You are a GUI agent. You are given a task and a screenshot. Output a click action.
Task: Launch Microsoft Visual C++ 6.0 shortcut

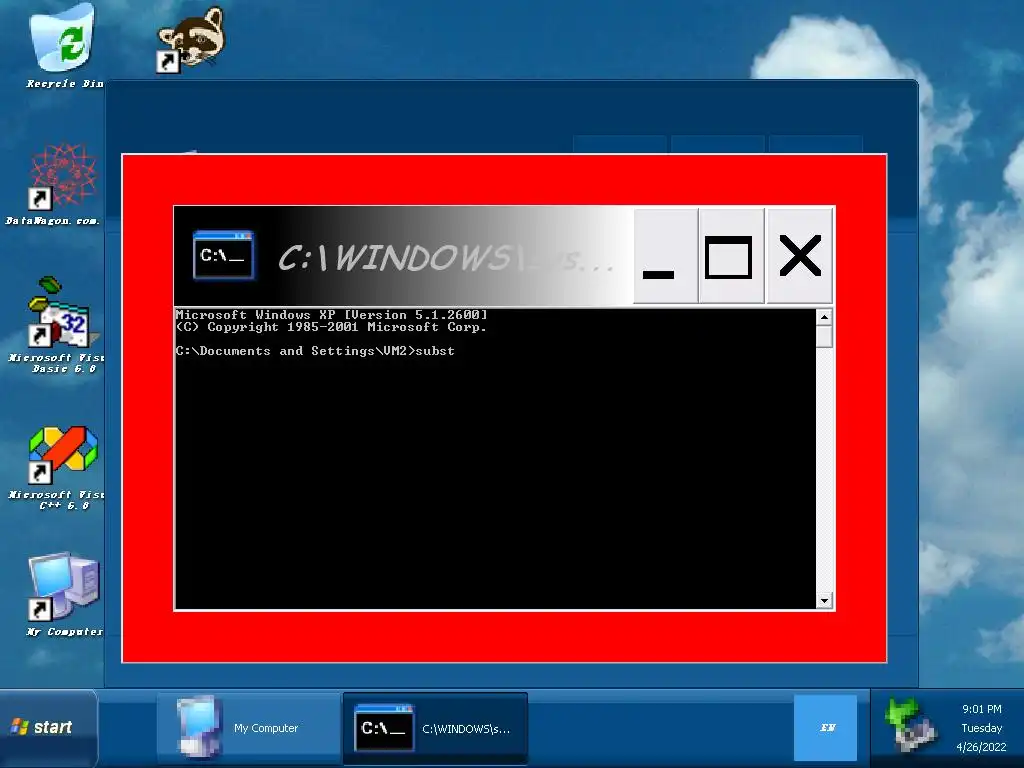click(59, 468)
